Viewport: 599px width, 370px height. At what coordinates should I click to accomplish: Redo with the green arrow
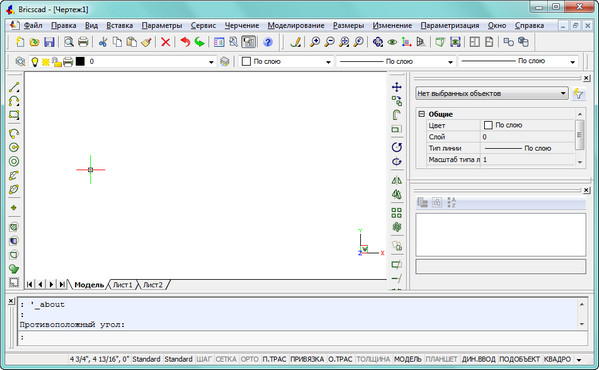coord(199,42)
